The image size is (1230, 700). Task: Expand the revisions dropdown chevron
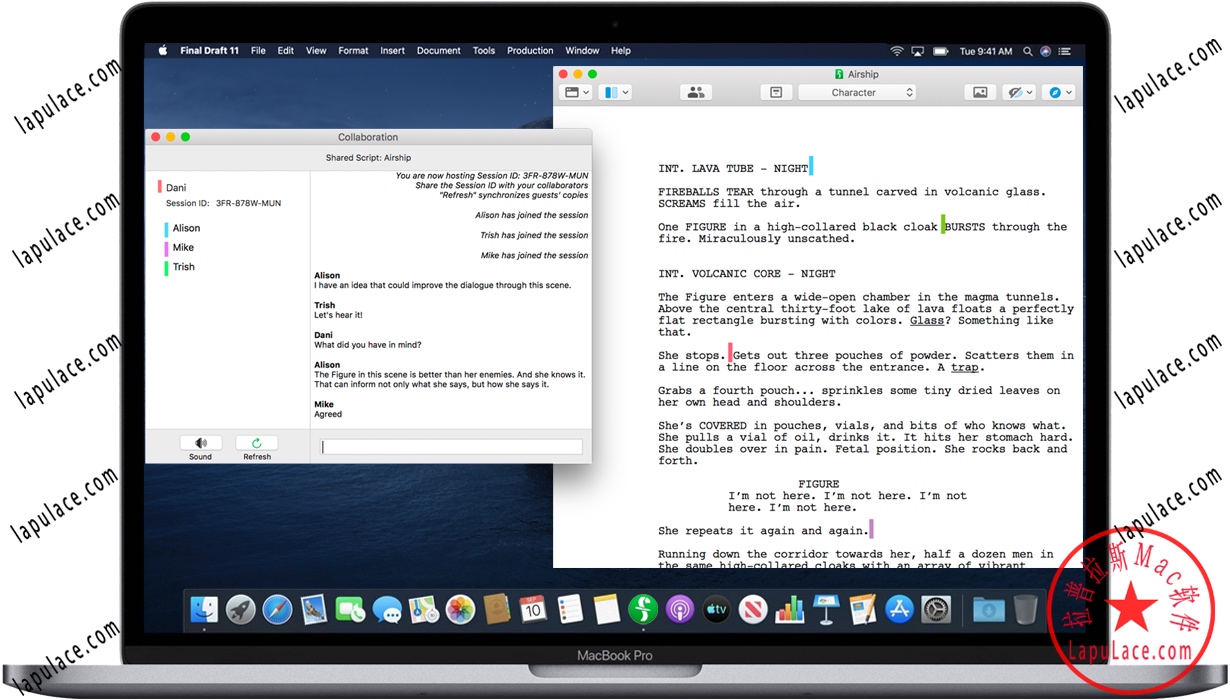pos(1029,91)
